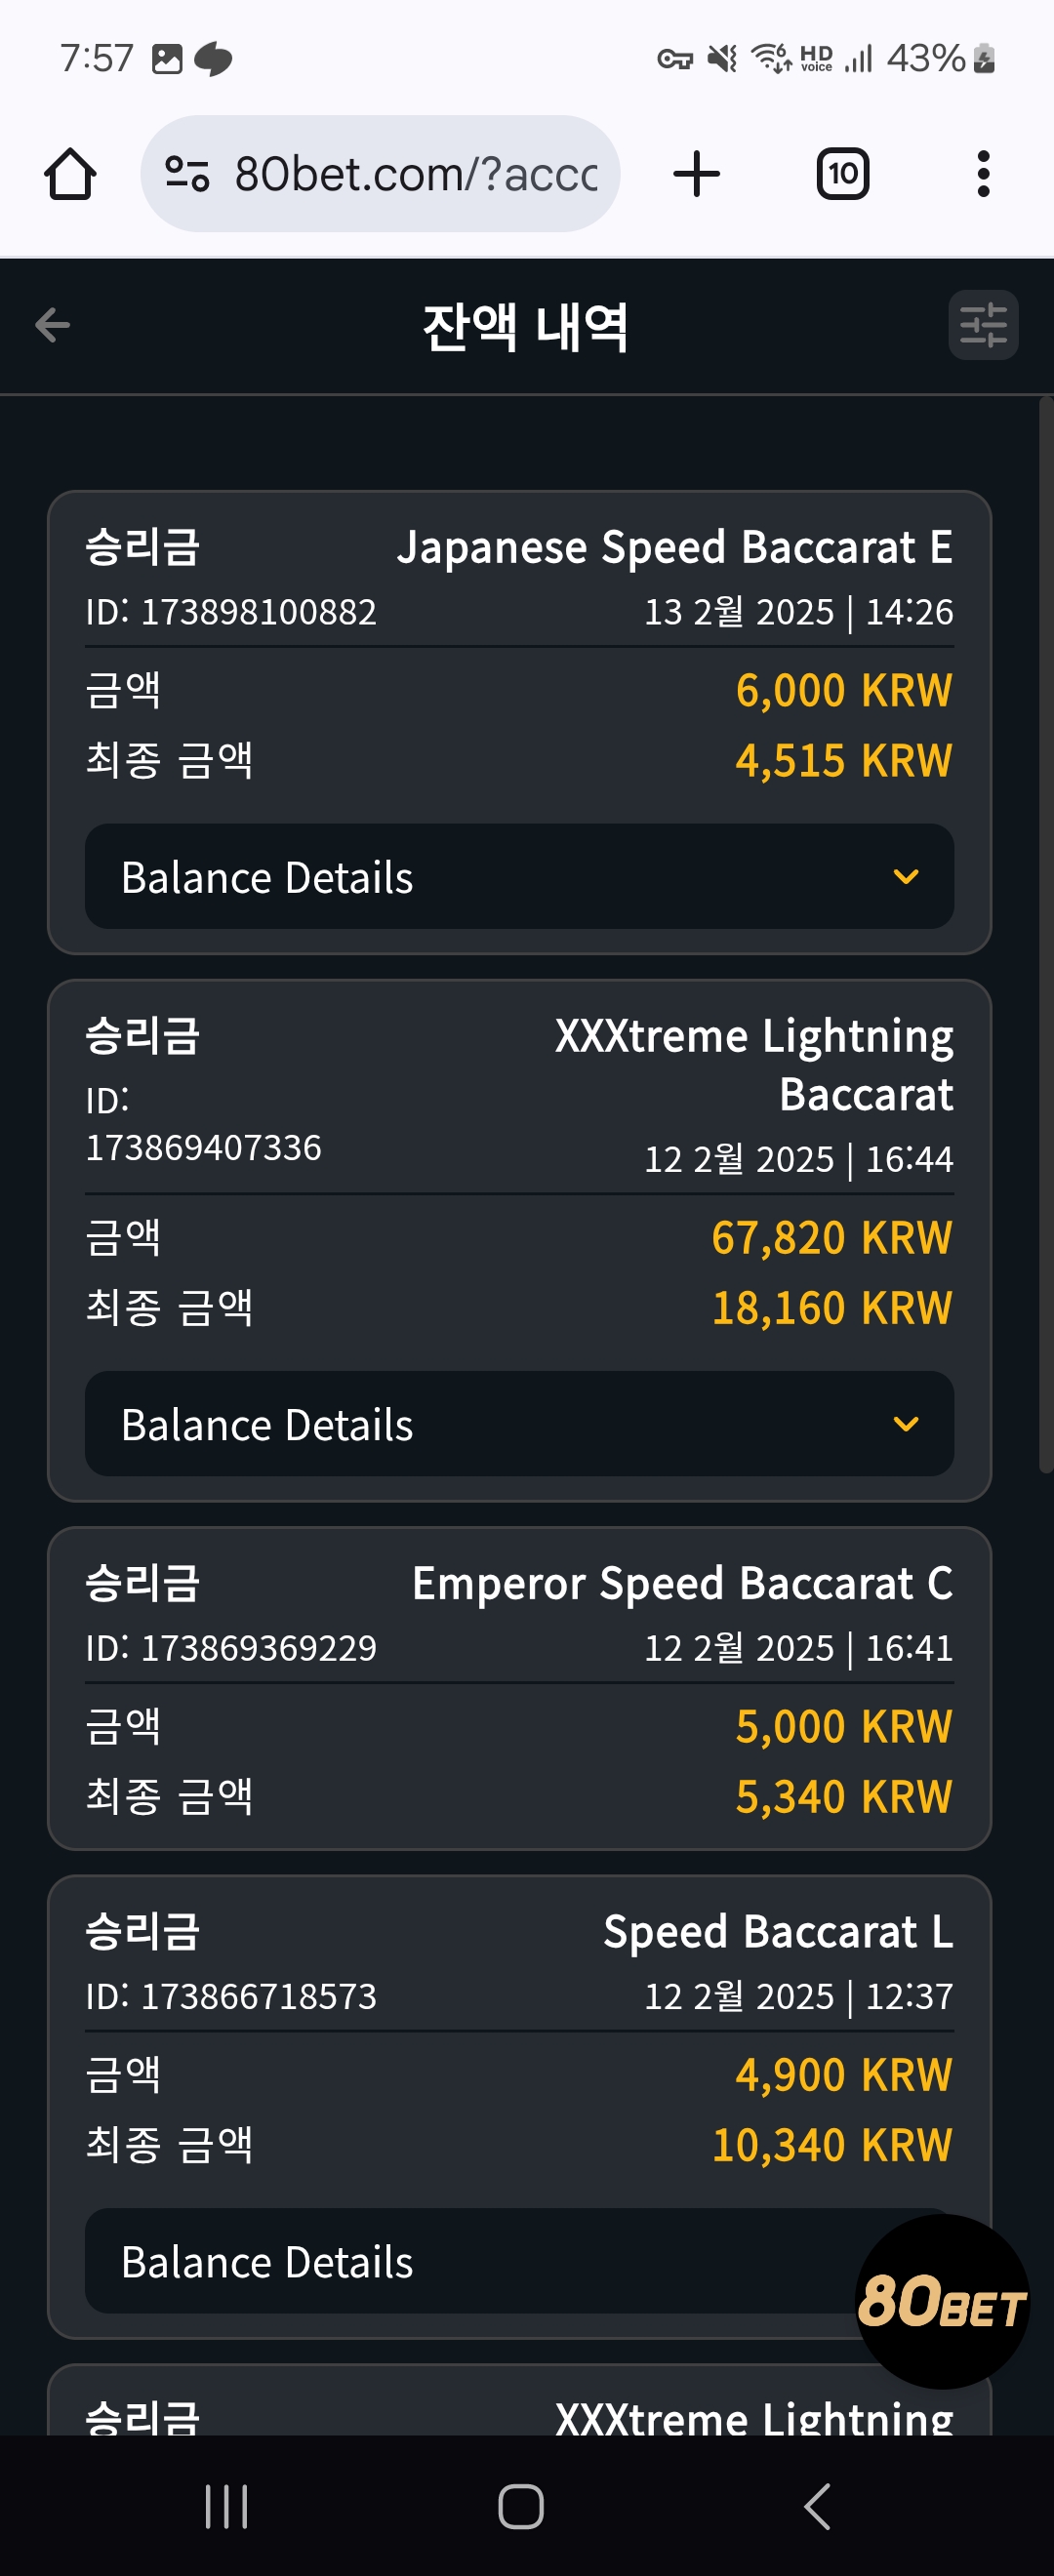Image resolution: width=1054 pixels, height=2576 pixels.
Task: Tap Android recent apps navigation button
Action: pyautogui.click(x=226, y=2506)
